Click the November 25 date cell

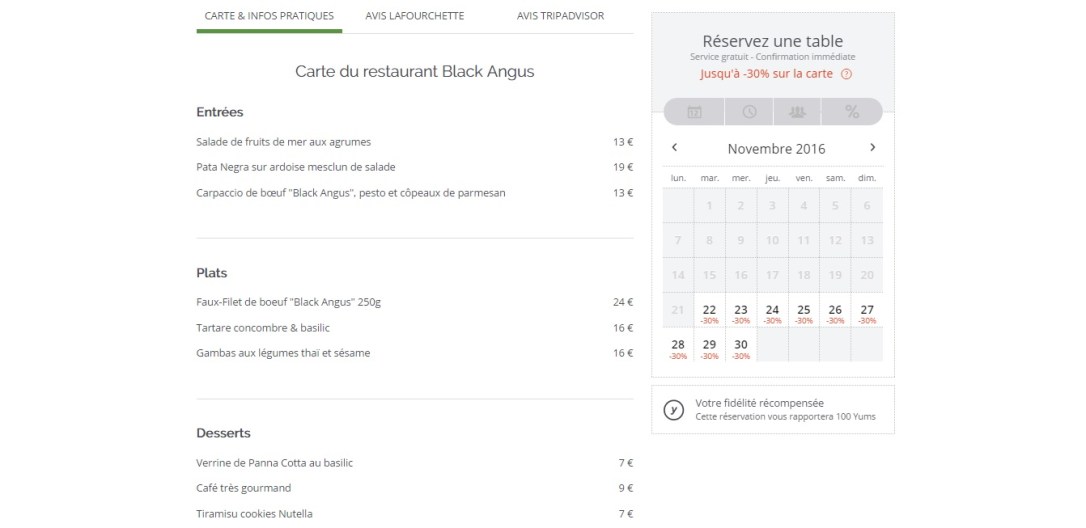tap(804, 313)
